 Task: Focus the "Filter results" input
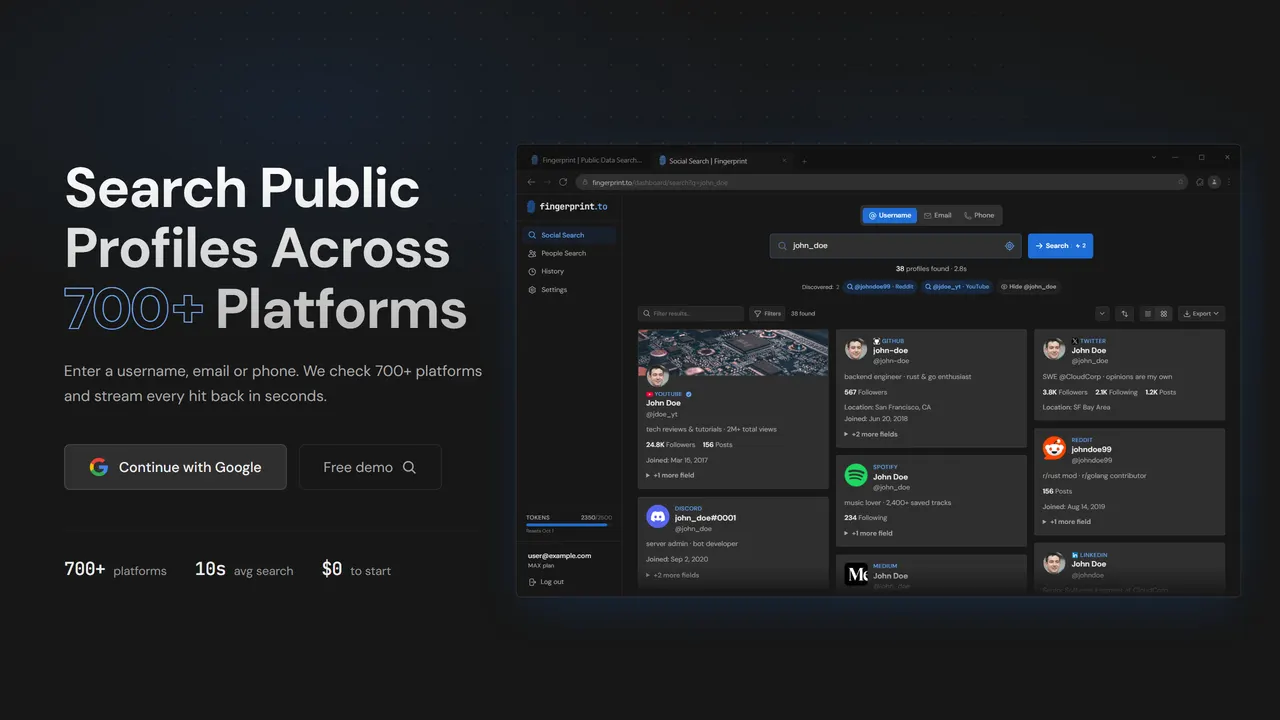tap(691, 314)
